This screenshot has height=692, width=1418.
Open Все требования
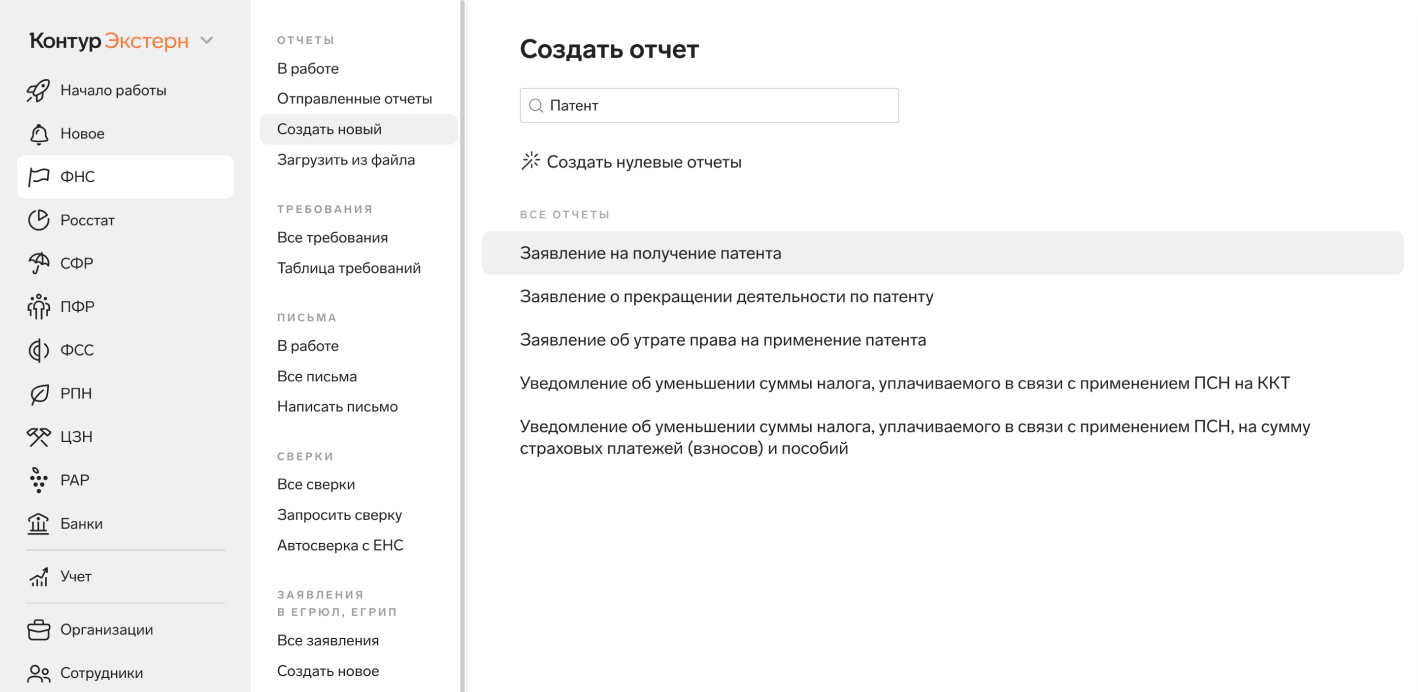pos(333,238)
